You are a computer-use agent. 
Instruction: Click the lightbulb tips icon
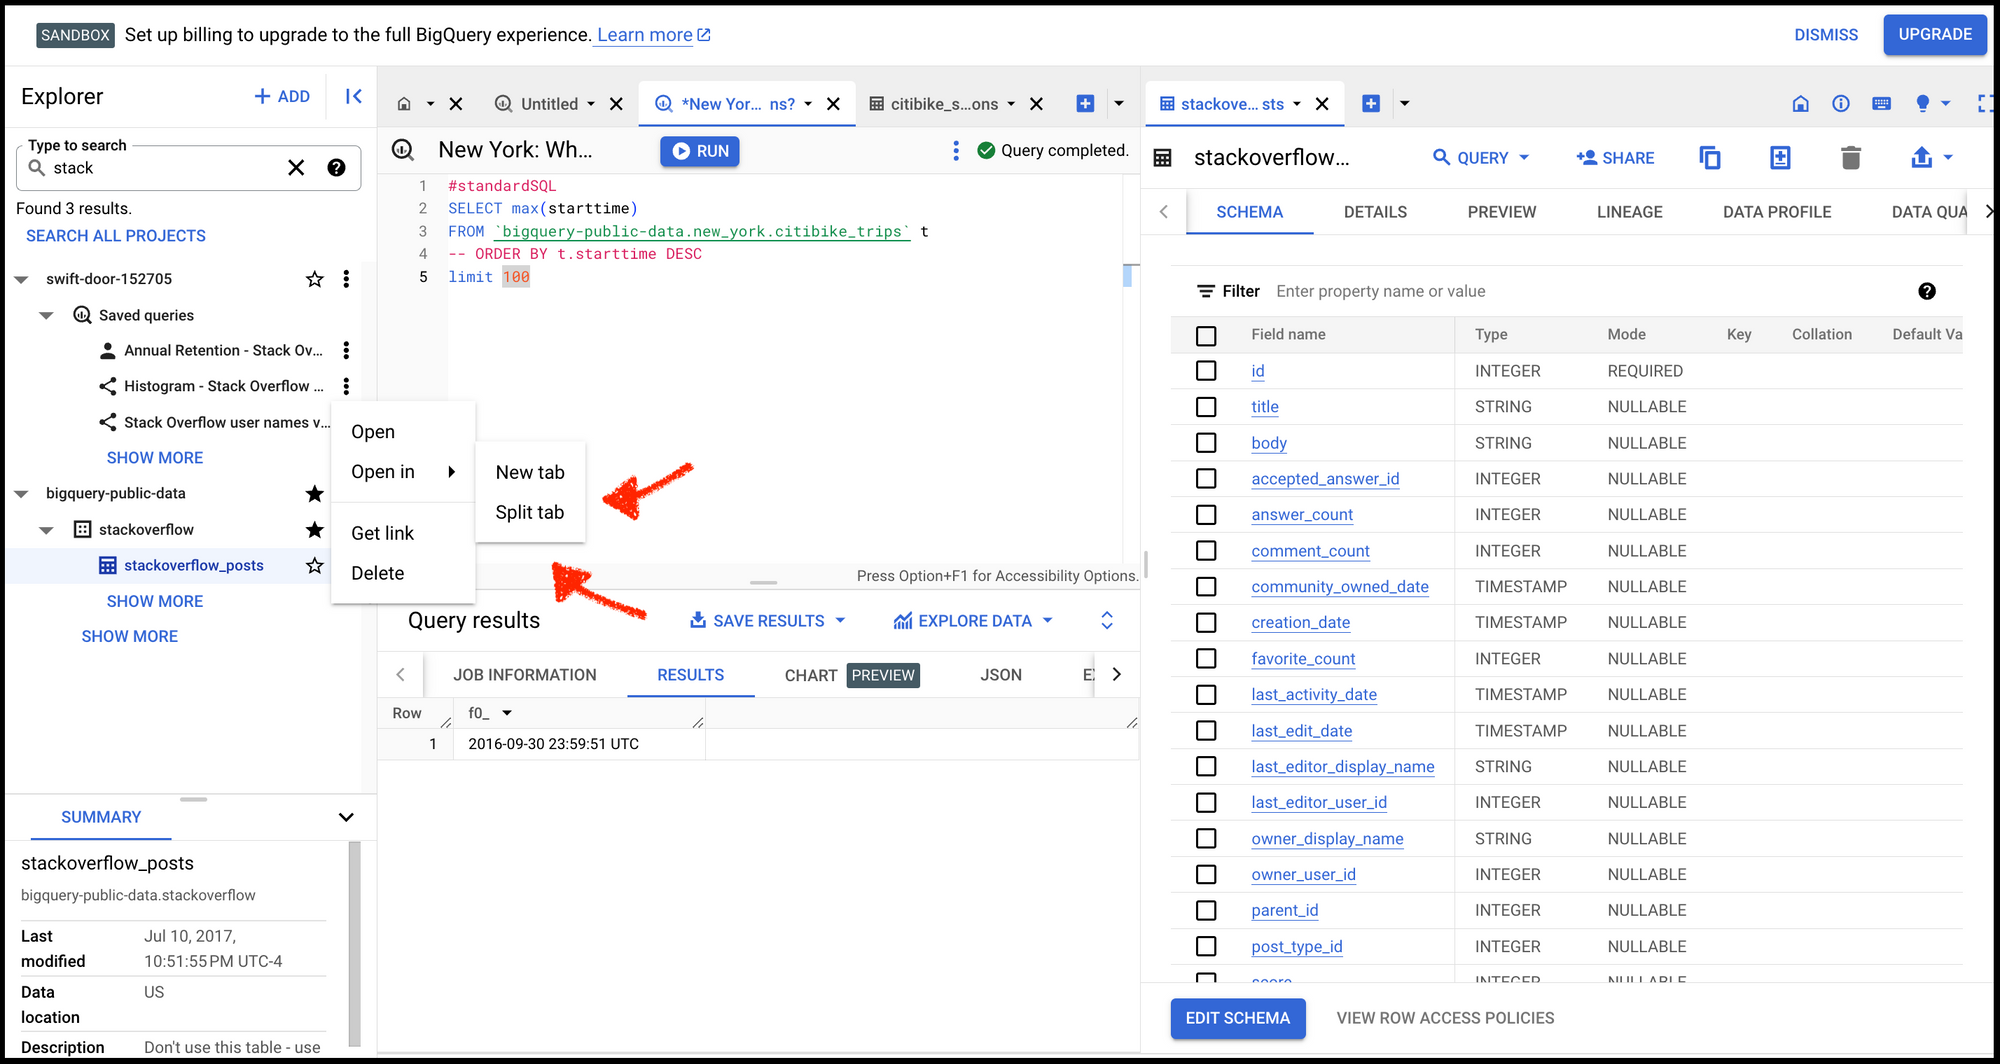1922,103
